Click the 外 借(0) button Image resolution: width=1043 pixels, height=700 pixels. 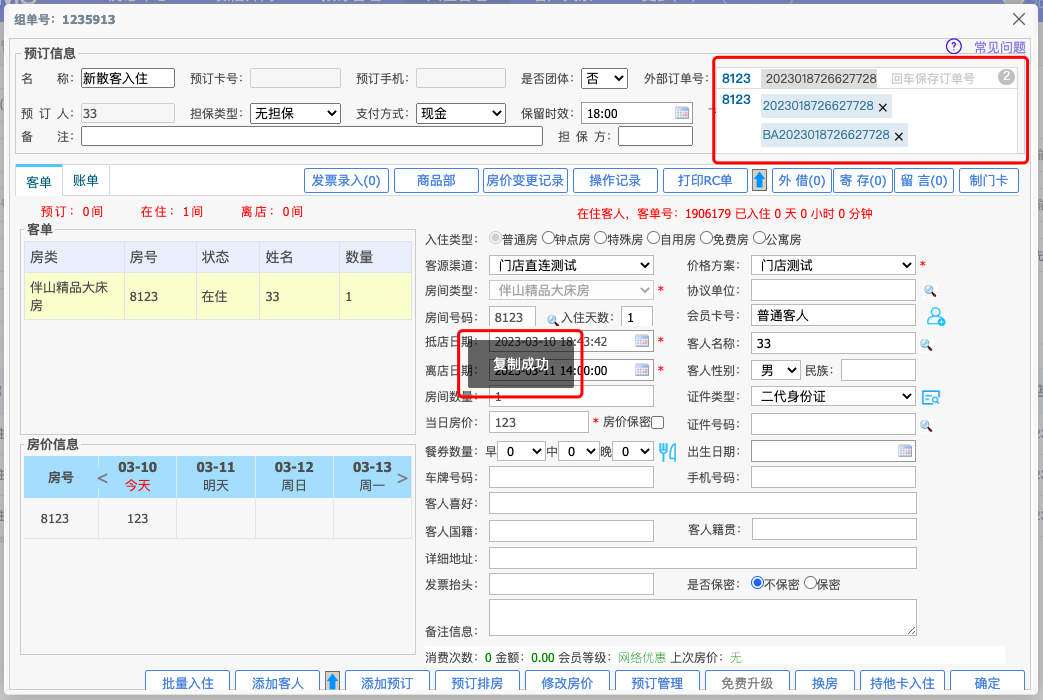[x=802, y=180]
